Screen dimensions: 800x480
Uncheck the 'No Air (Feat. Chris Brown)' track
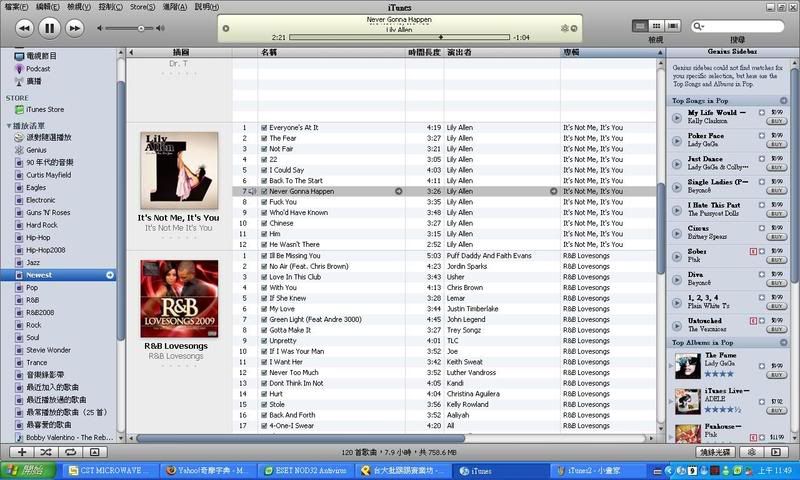click(264, 266)
